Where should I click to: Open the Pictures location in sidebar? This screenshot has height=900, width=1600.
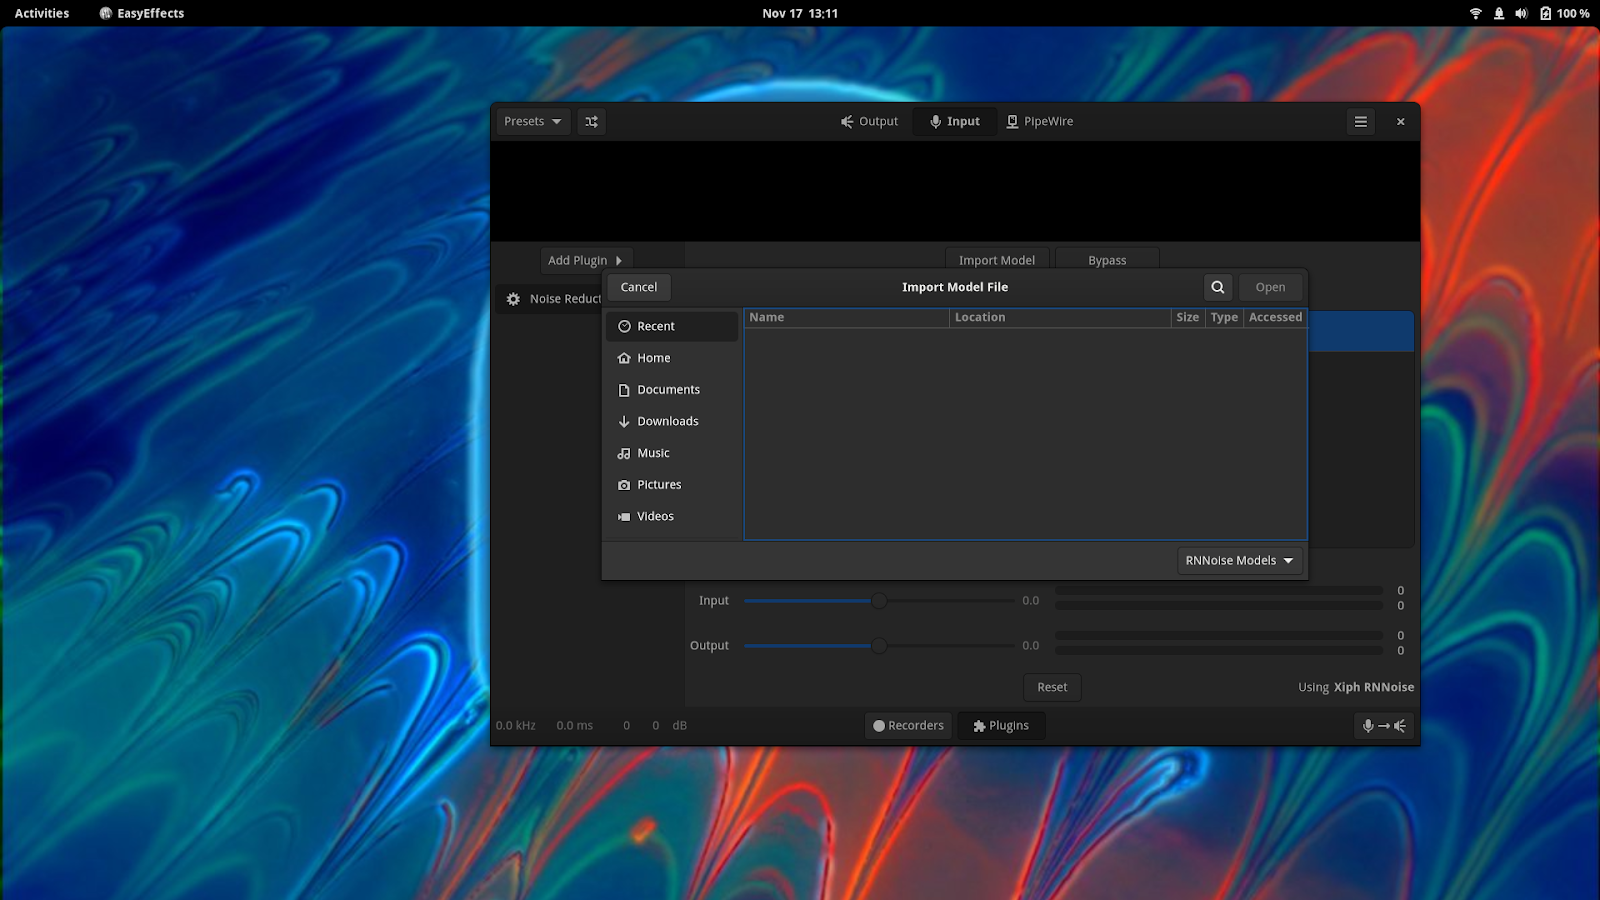point(659,485)
